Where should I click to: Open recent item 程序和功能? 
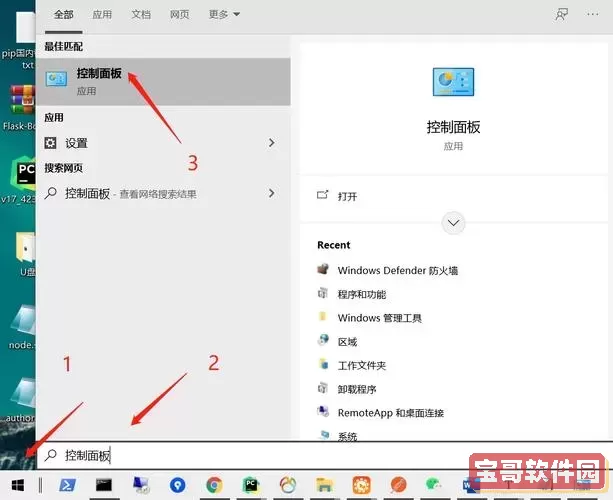[362, 294]
